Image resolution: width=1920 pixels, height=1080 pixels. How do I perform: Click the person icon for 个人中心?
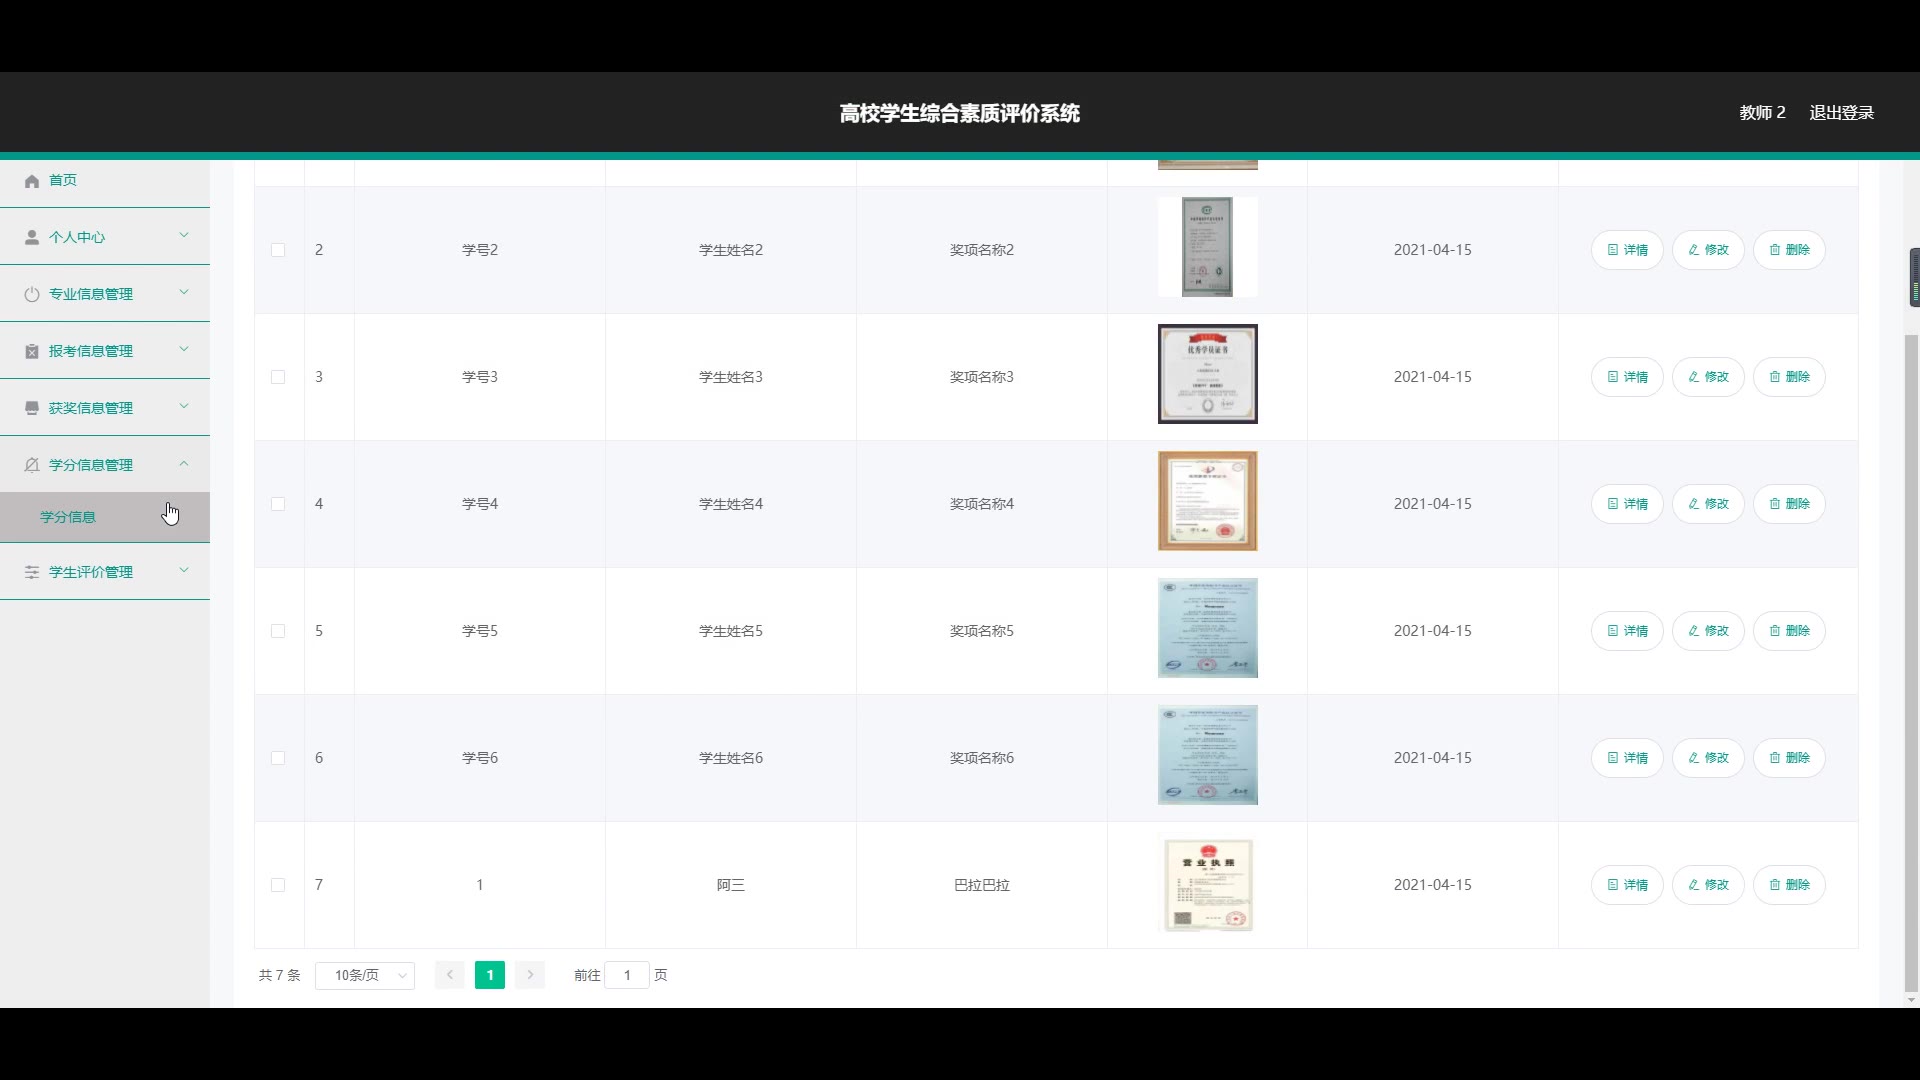pos(32,237)
